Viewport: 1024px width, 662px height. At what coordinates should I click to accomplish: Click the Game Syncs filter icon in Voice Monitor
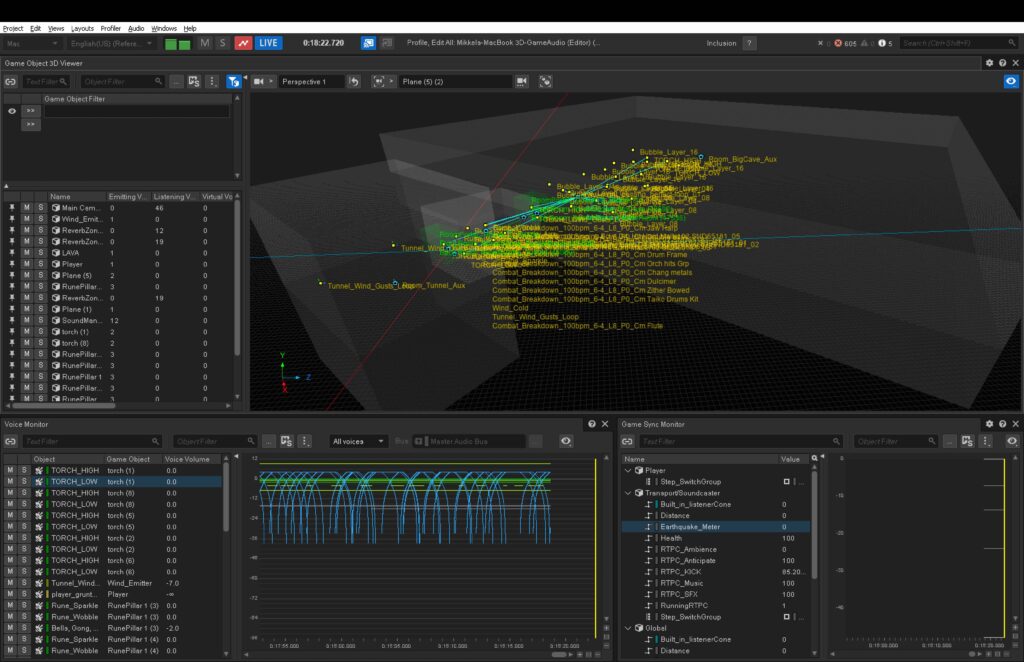point(286,441)
